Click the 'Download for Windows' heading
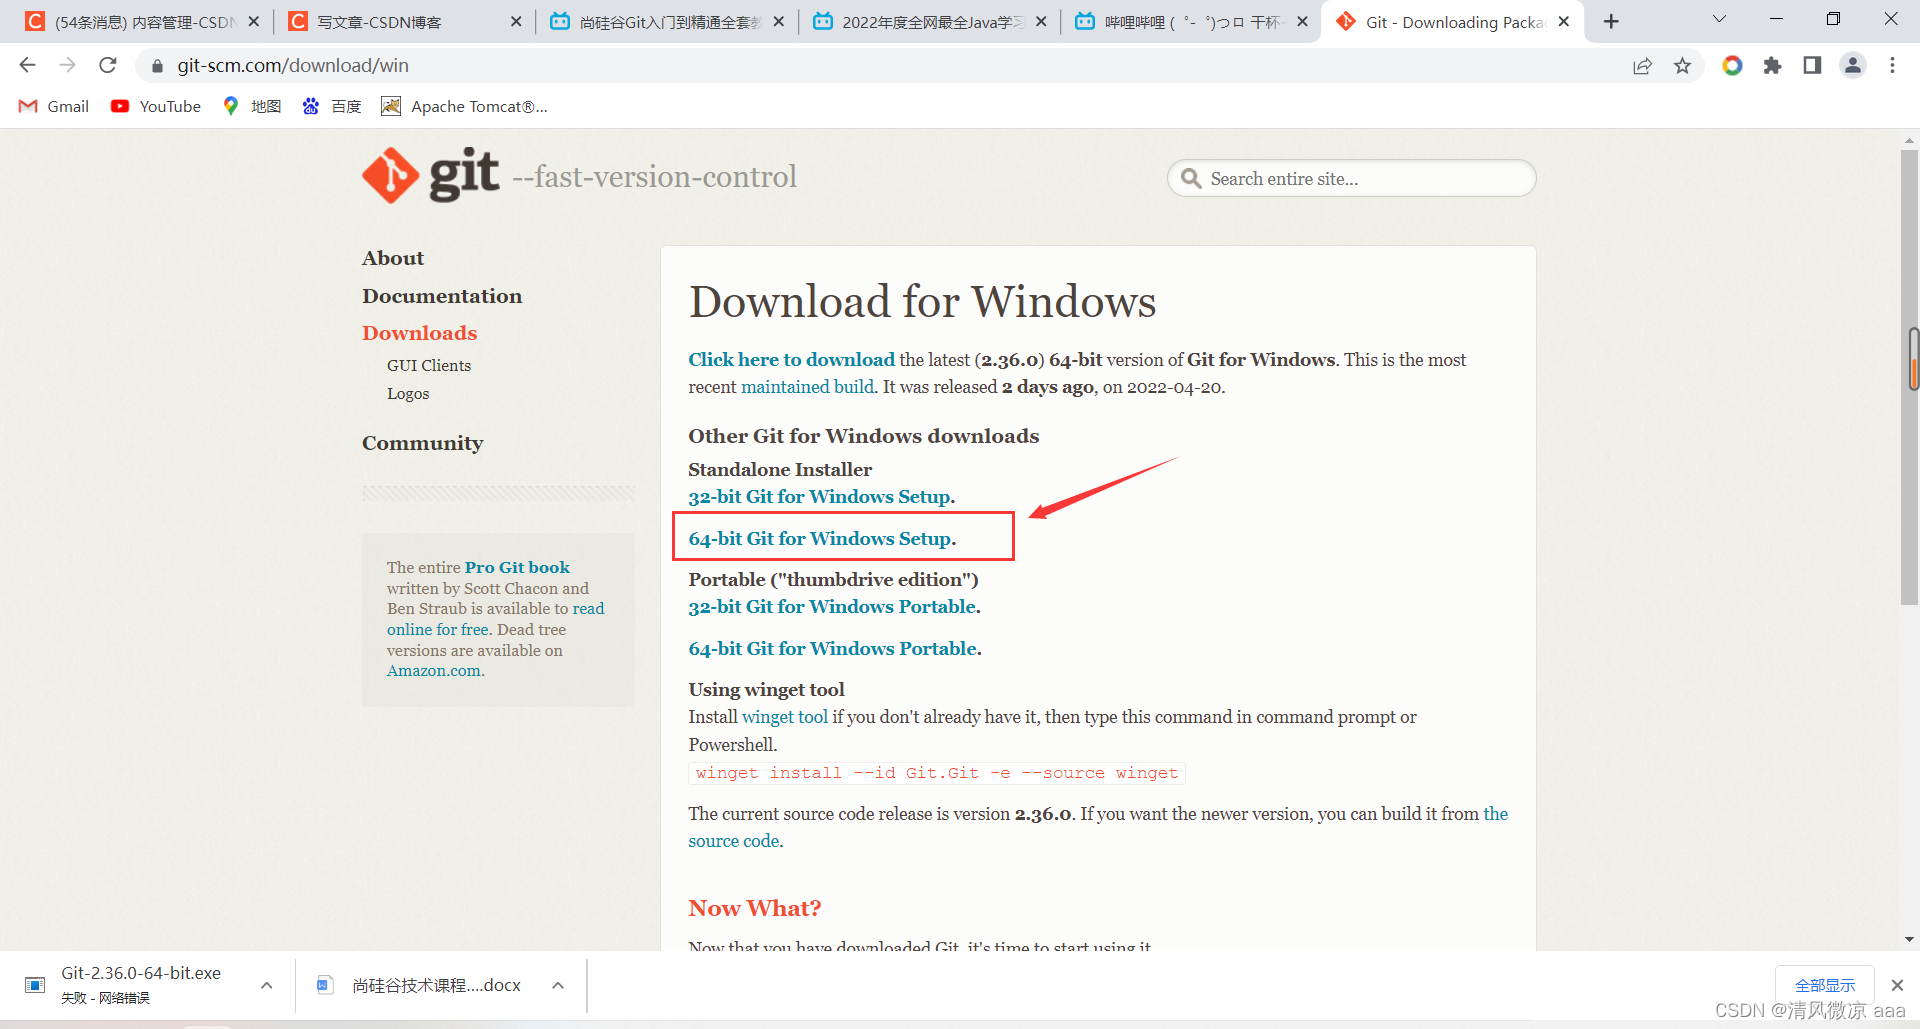 (922, 301)
